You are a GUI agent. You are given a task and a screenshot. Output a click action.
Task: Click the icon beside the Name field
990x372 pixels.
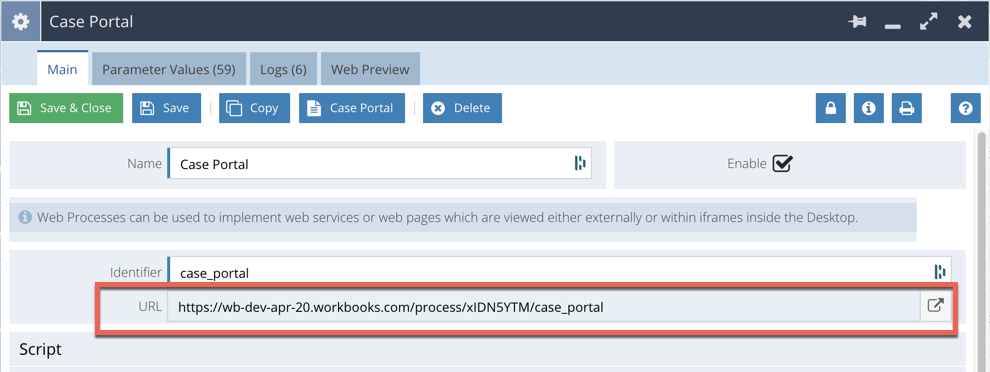[580, 164]
